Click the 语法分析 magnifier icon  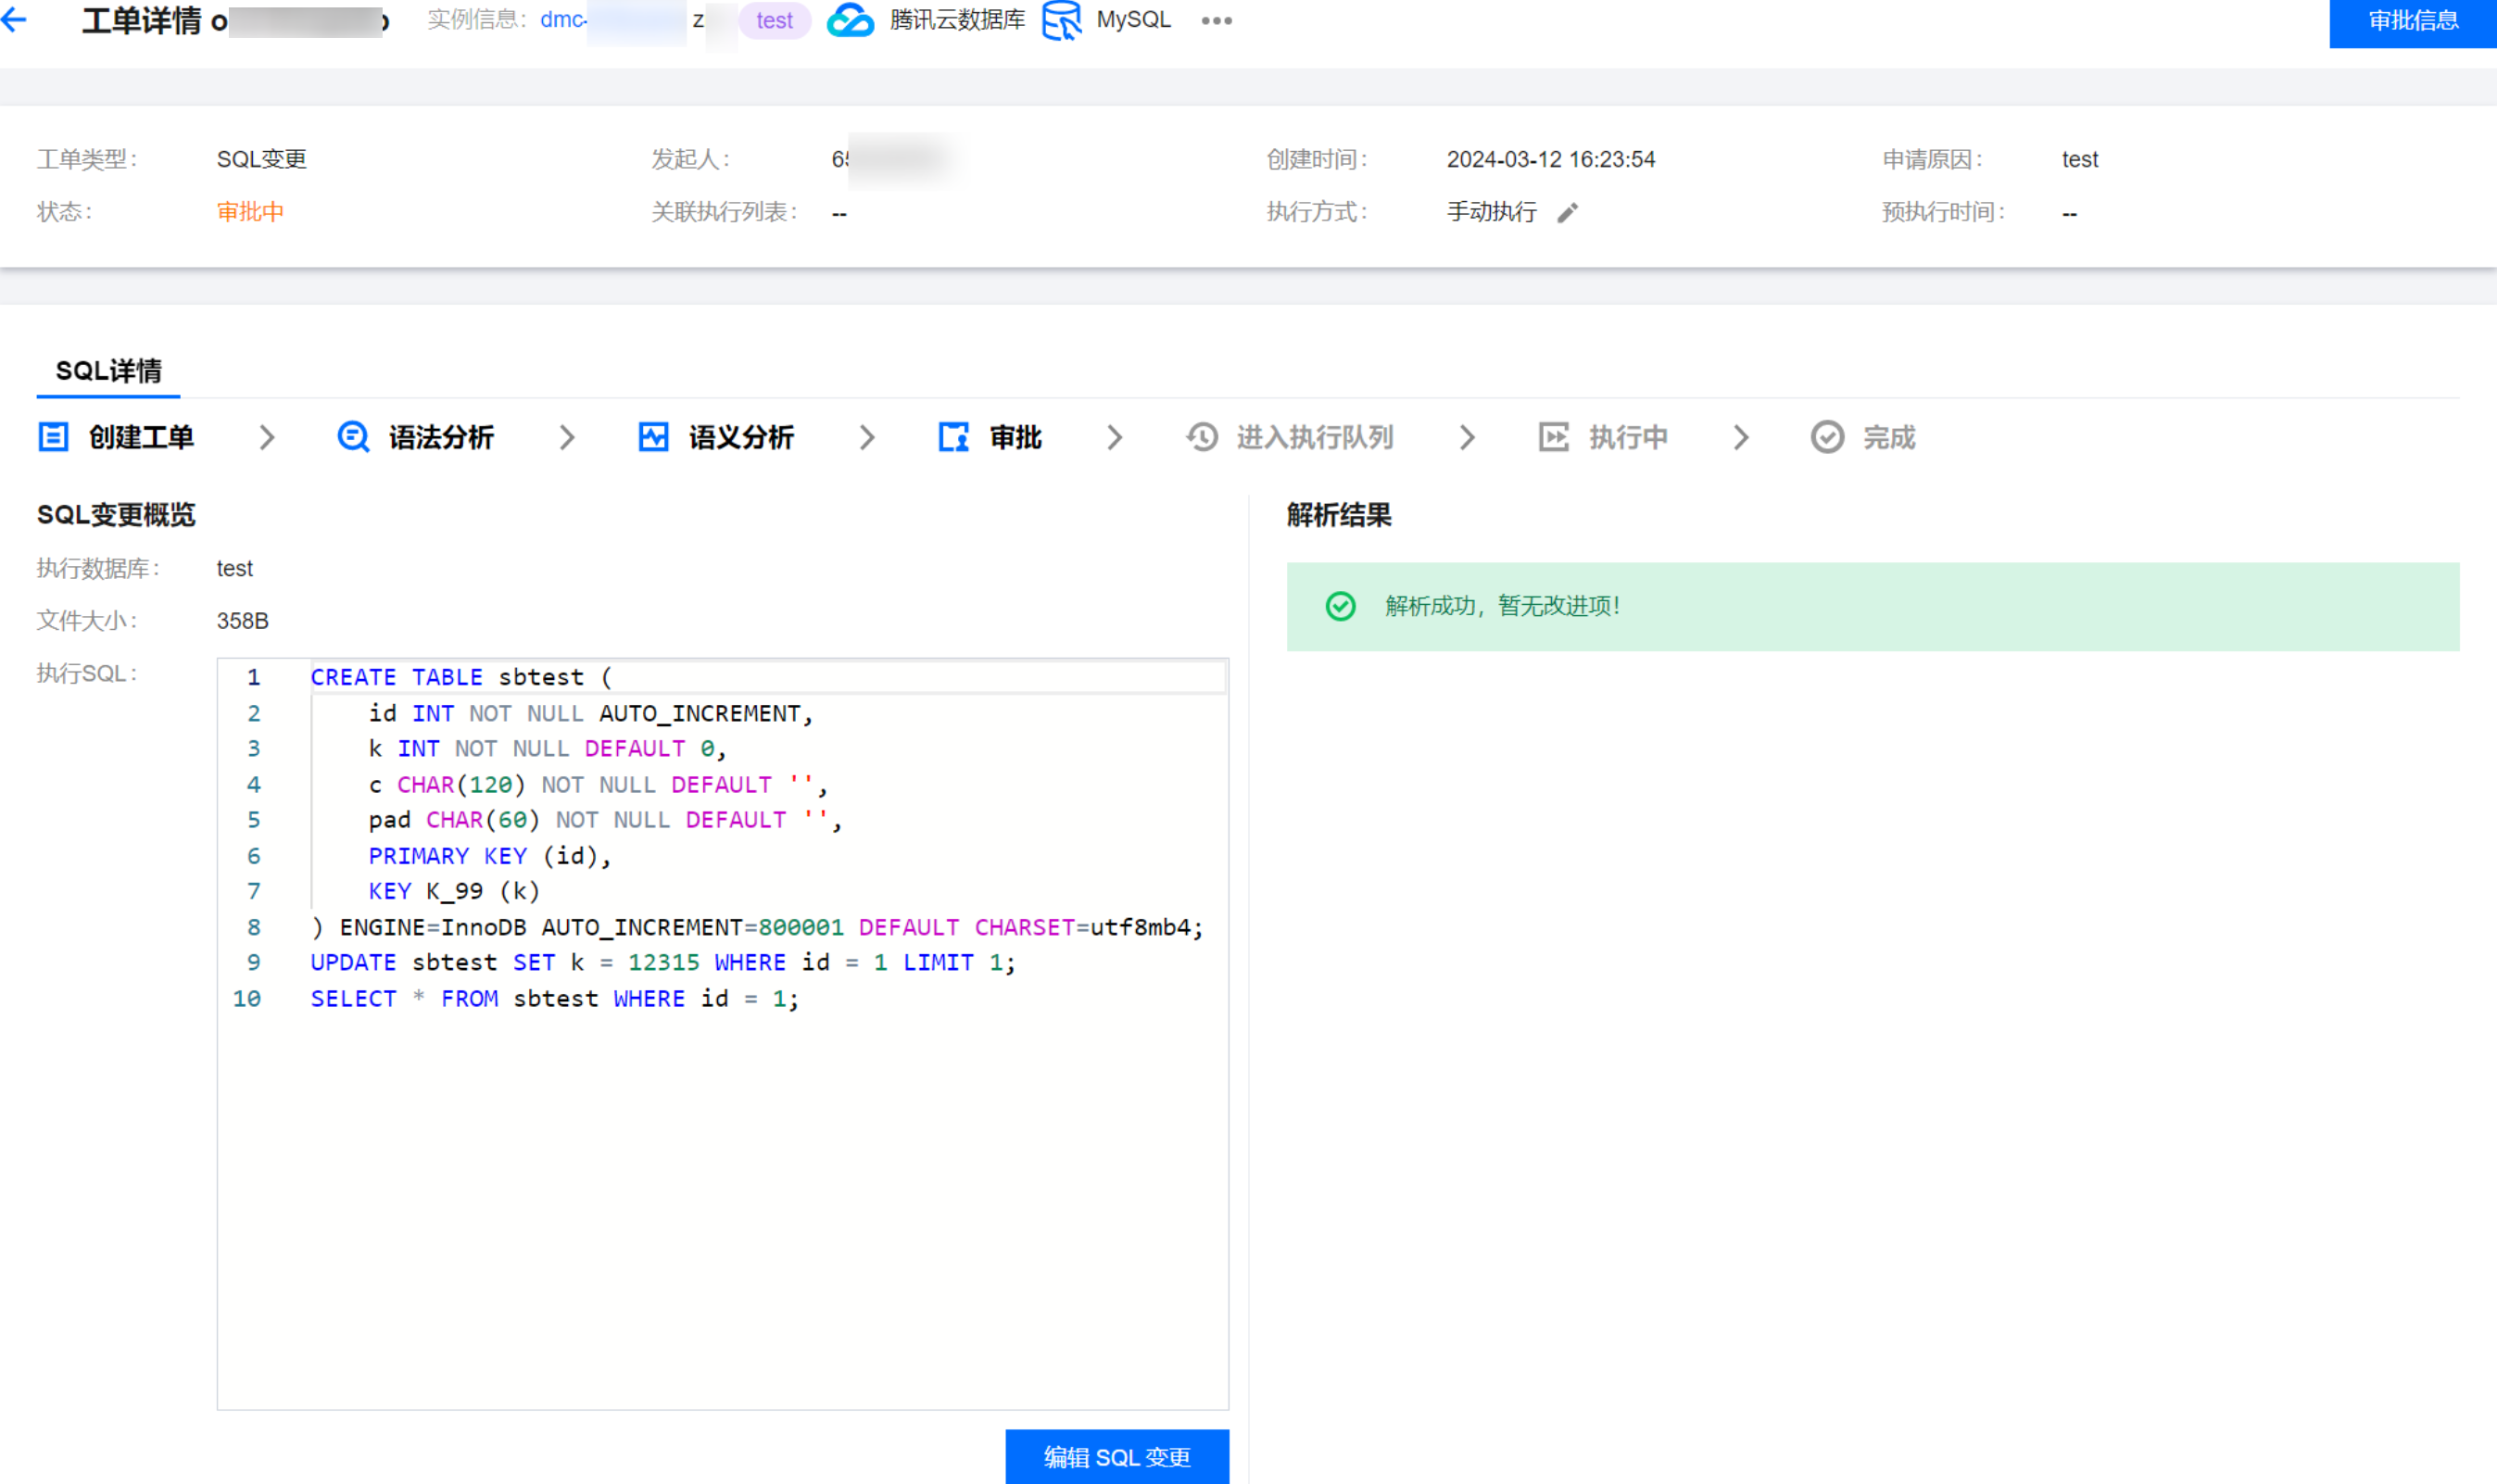coord(352,437)
